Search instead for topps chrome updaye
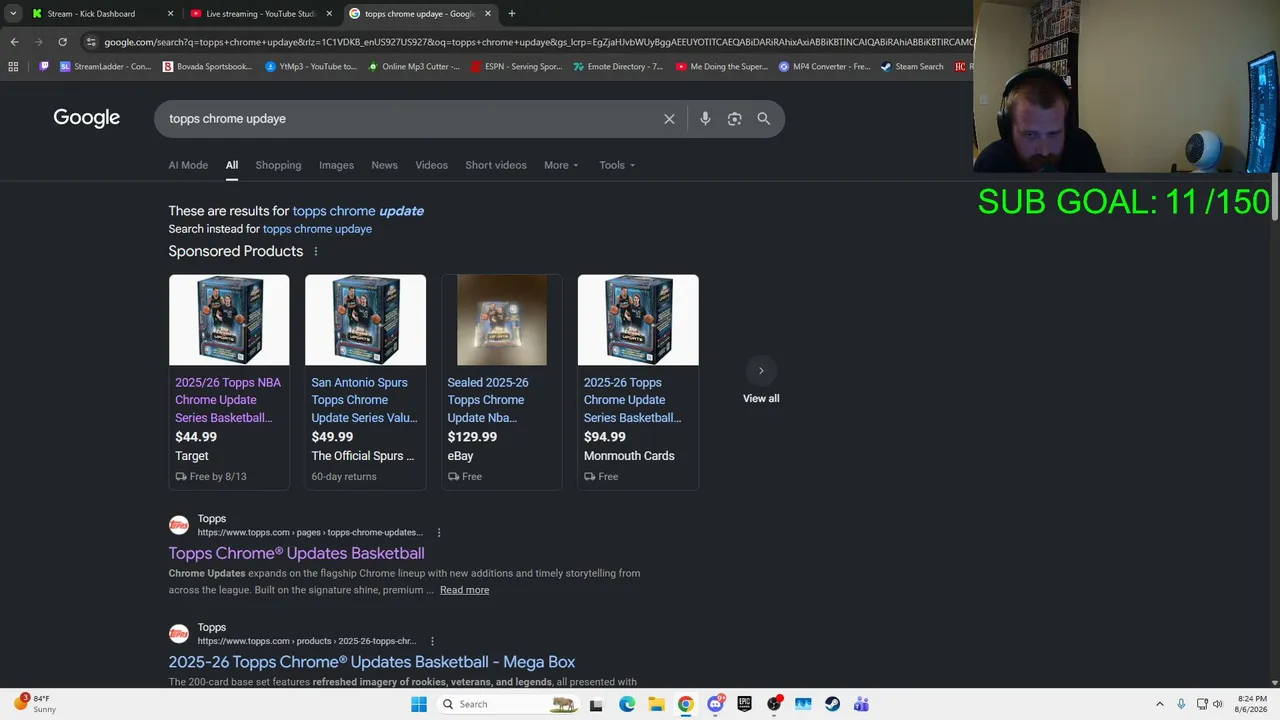The height and width of the screenshot is (720, 1280). 317,229
